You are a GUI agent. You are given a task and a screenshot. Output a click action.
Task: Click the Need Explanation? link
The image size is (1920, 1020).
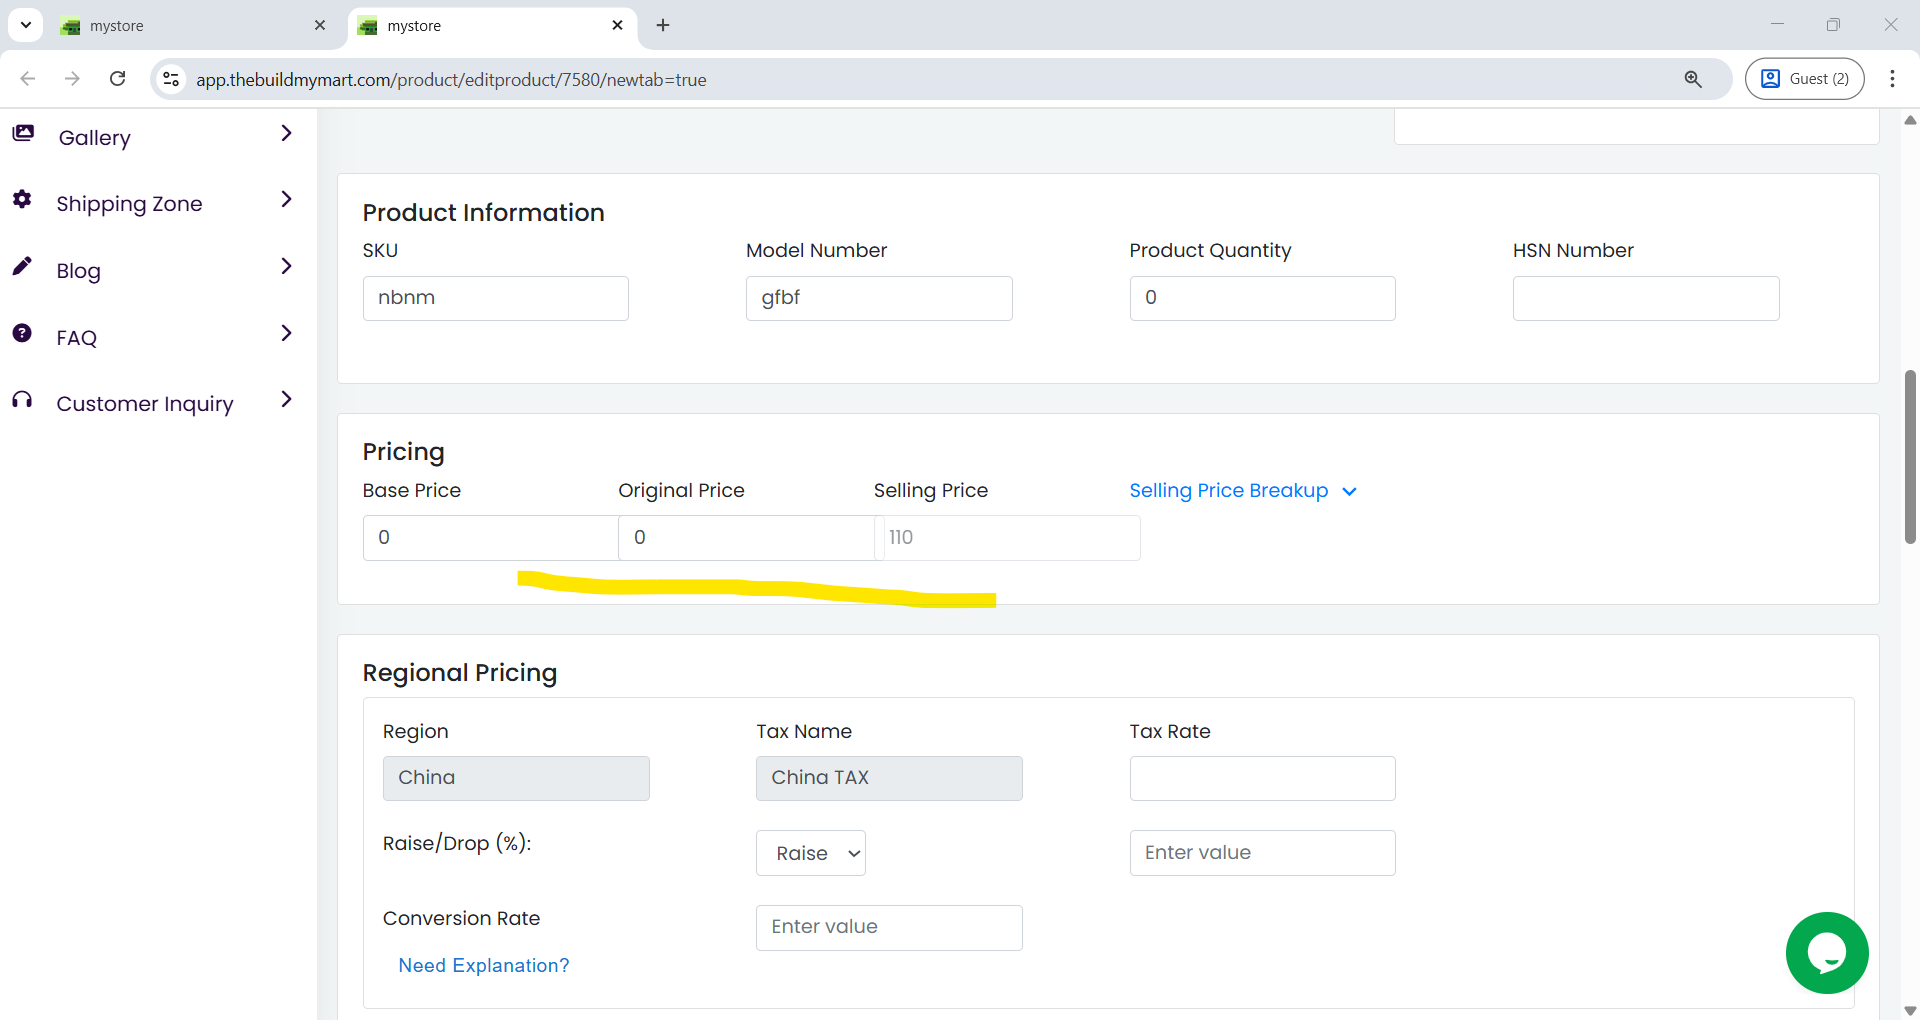tap(484, 965)
